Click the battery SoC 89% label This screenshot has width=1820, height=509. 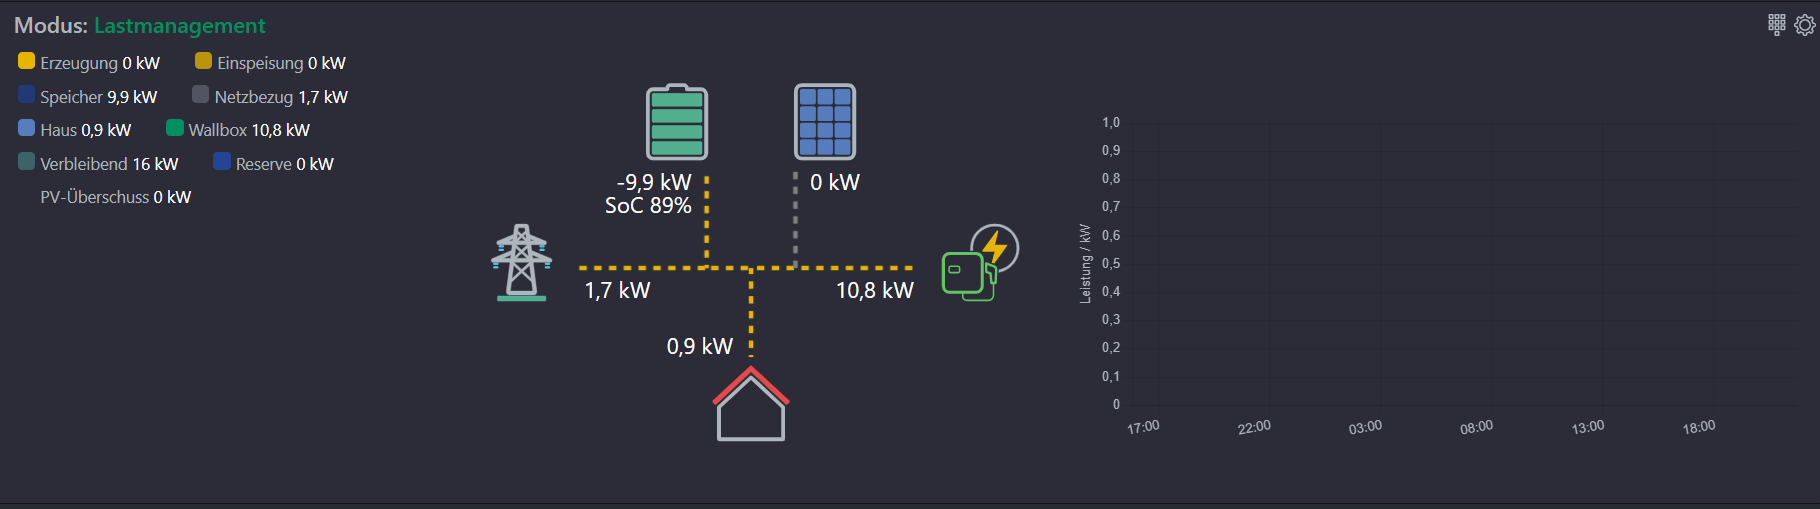click(x=648, y=206)
